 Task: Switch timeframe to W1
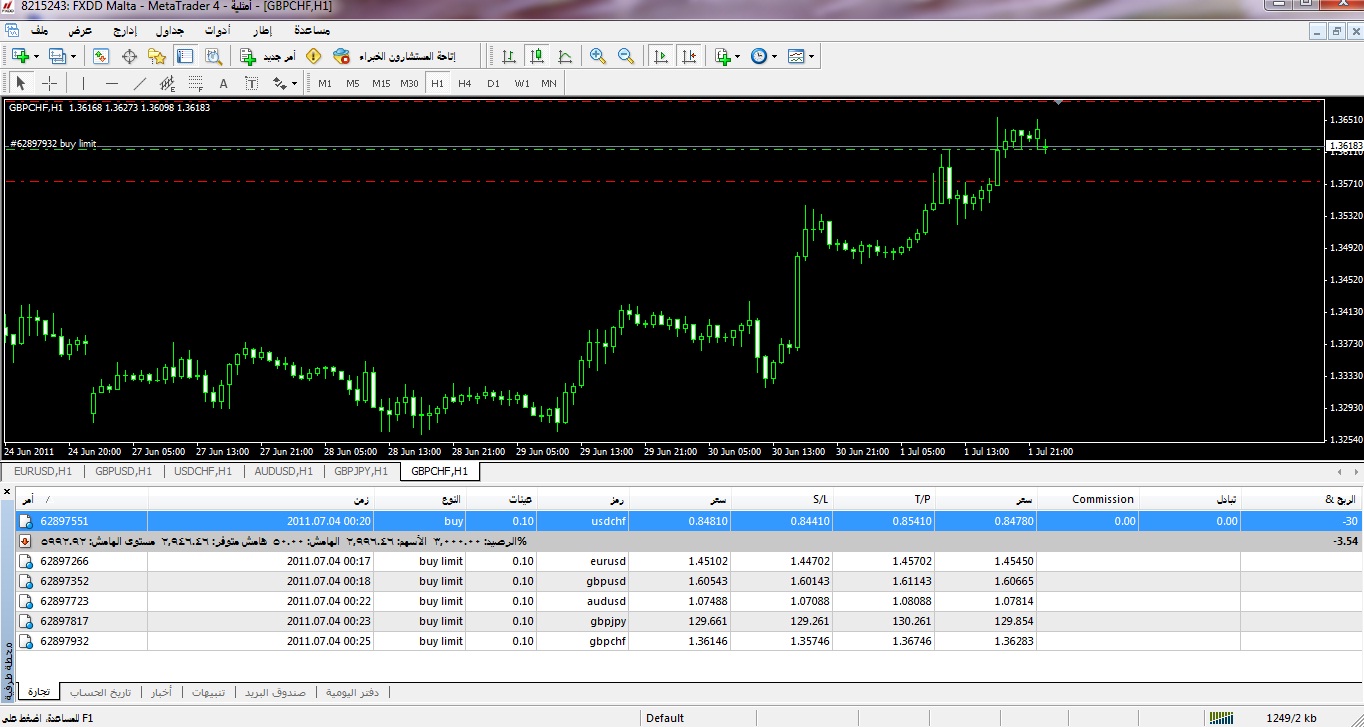point(522,83)
